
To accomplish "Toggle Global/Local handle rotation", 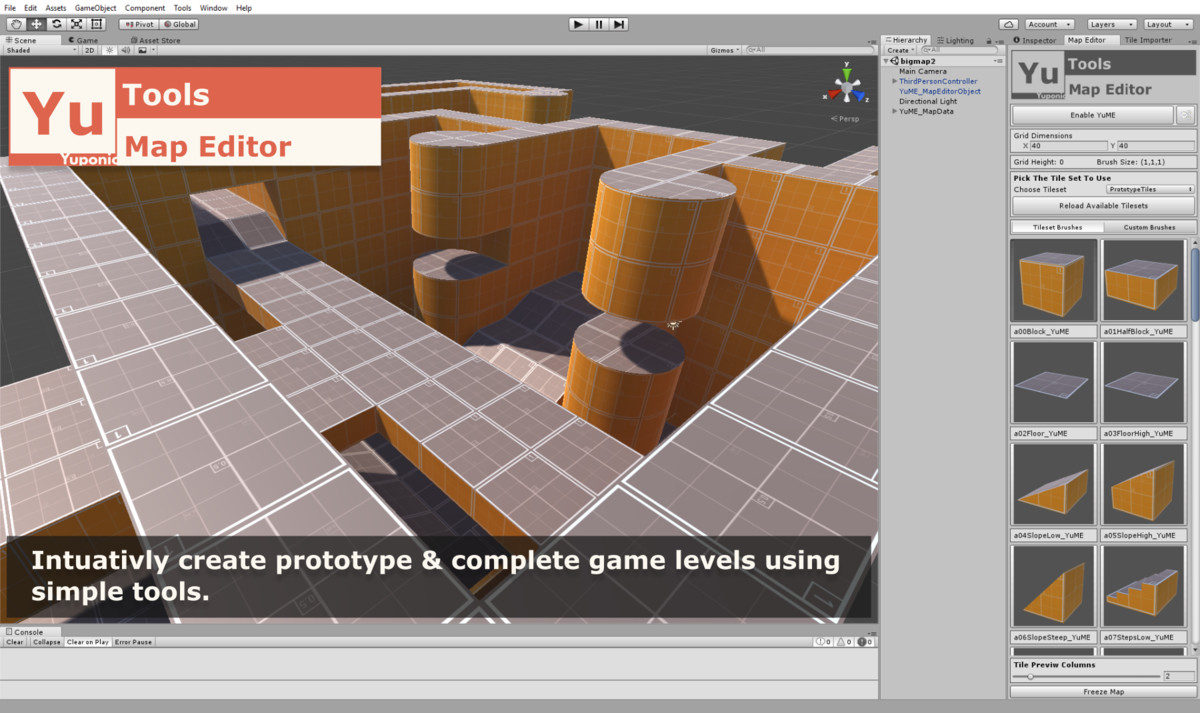I will tap(180, 24).
